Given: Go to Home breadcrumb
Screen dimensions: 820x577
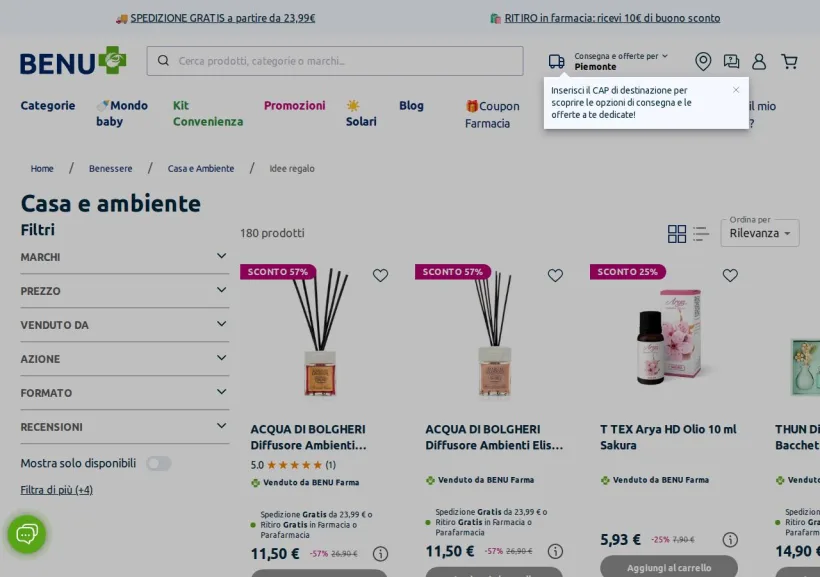Looking at the screenshot, I should tap(42, 168).
